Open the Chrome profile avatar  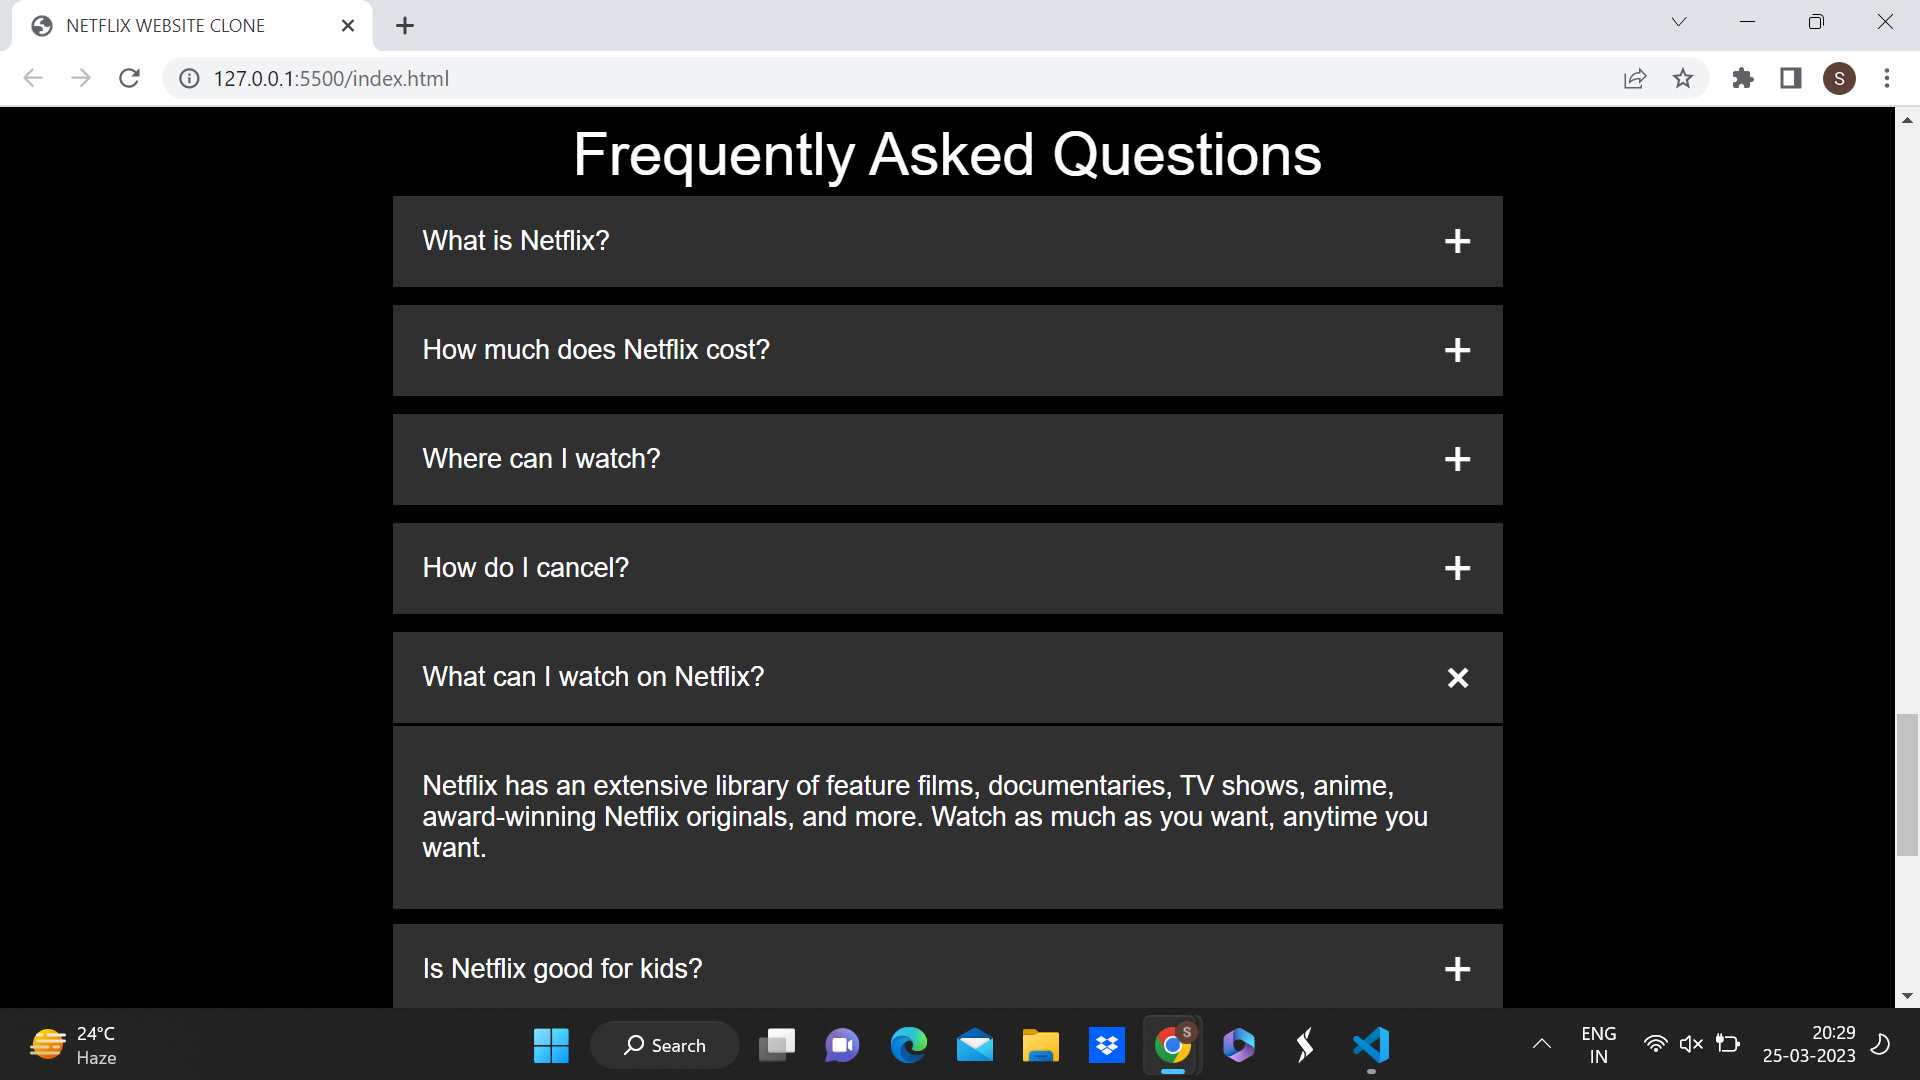coord(1840,78)
